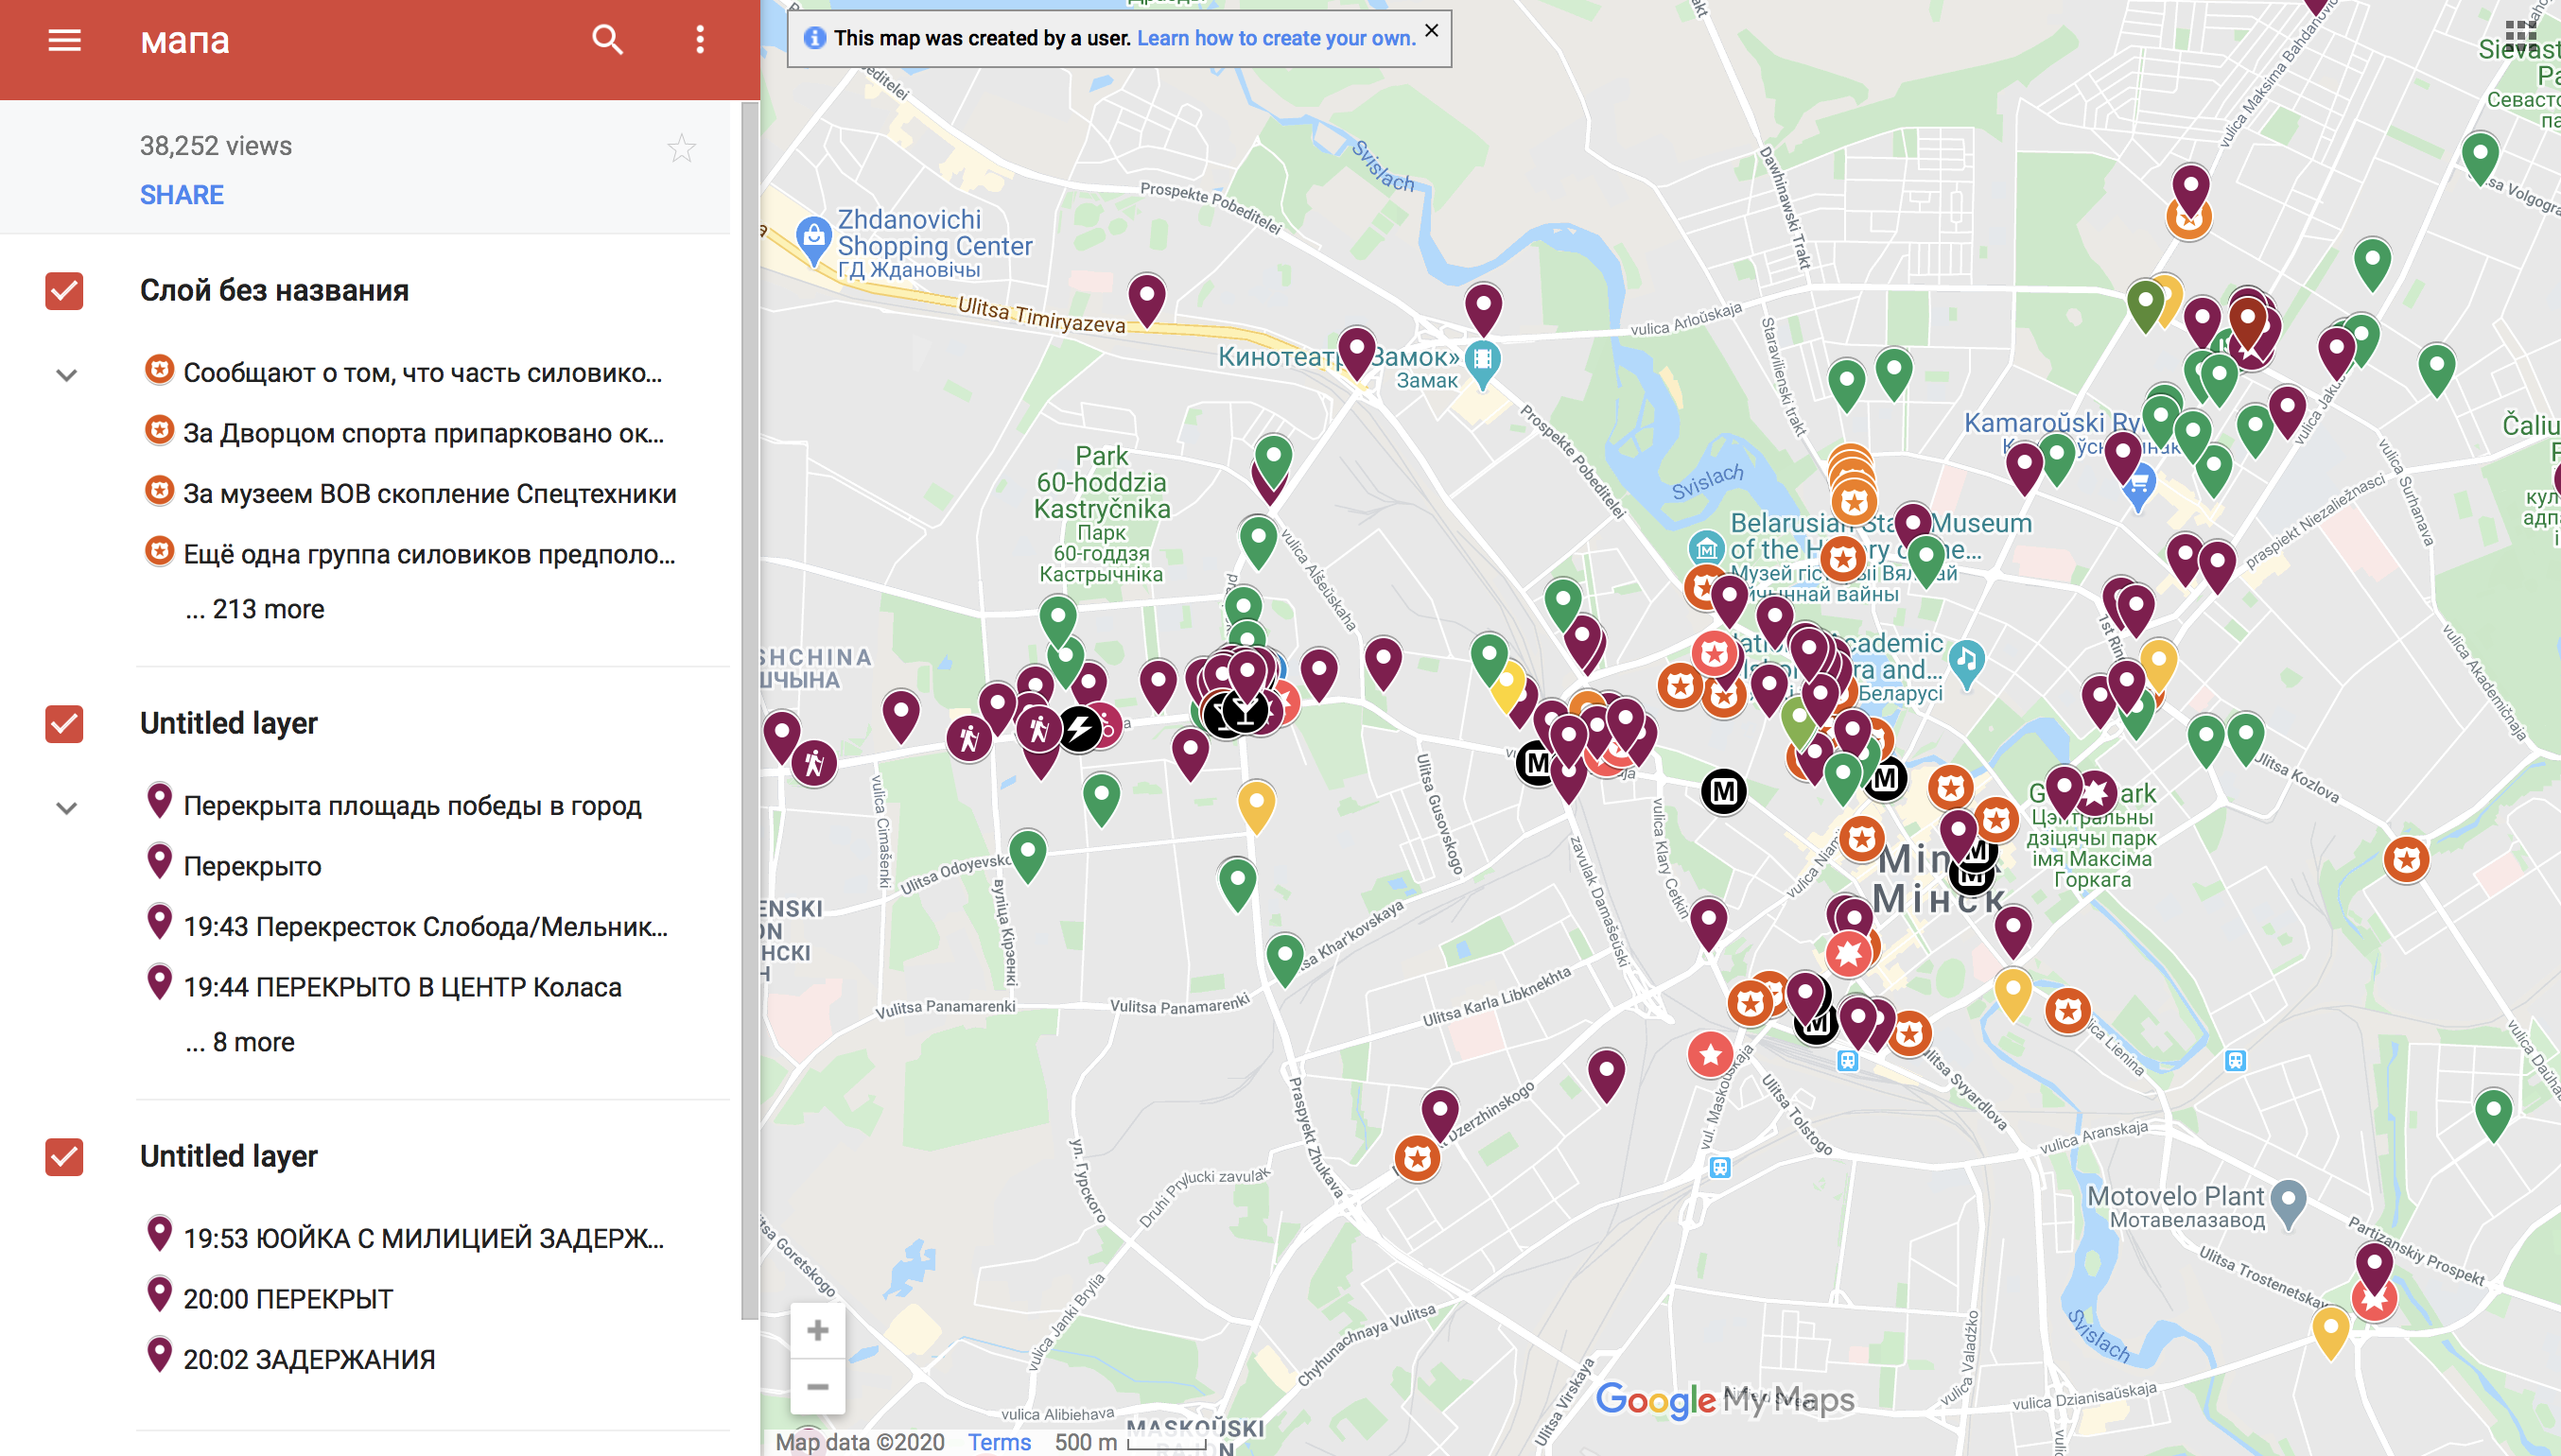This screenshot has height=1456, width=2561.
Task: Zoom in on the map
Action: pos(817,1330)
